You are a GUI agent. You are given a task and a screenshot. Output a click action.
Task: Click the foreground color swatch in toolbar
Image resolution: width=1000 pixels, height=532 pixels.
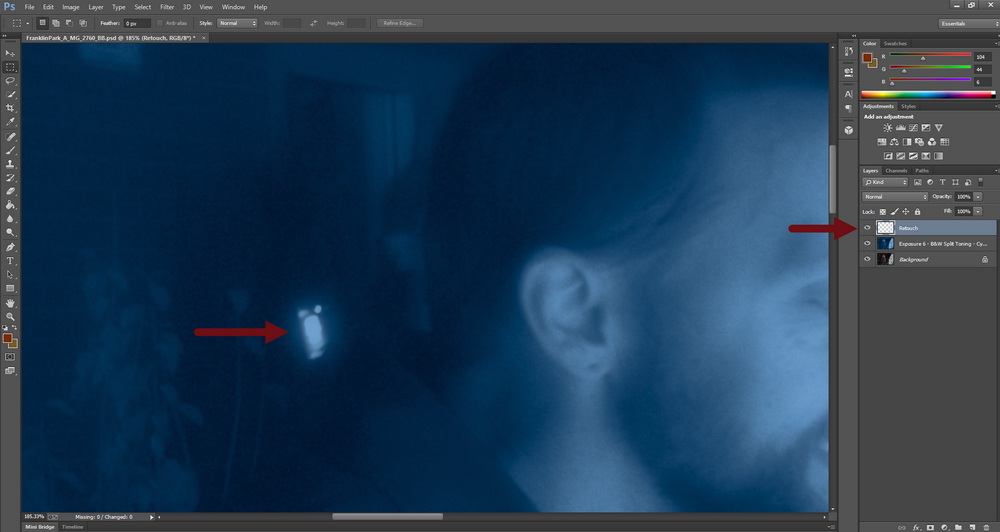8,339
